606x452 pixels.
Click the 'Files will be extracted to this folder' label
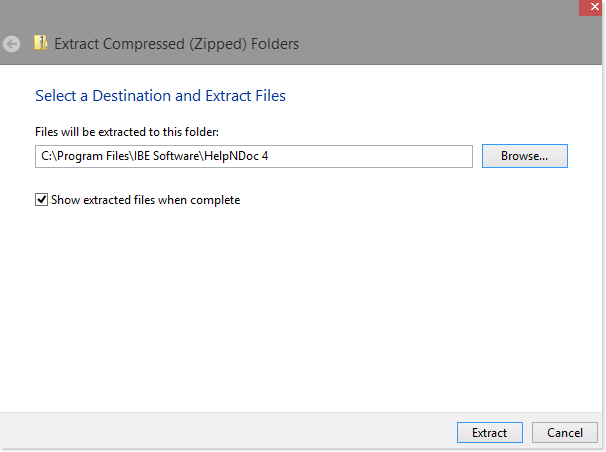coord(127,132)
